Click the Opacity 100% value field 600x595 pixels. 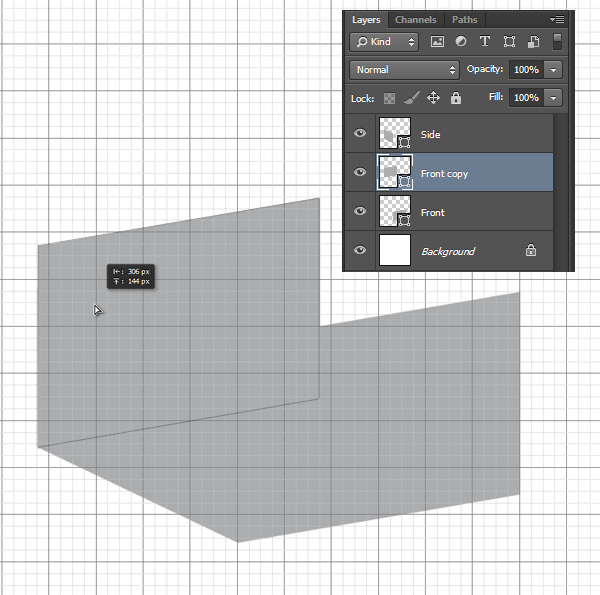point(527,70)
